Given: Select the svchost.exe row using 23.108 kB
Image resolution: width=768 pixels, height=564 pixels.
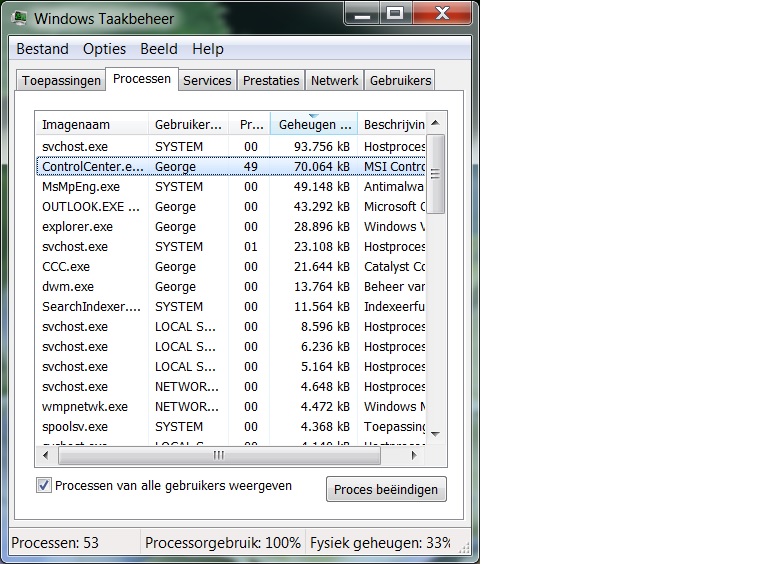Looking at the screenshot, I should [231, 247].
